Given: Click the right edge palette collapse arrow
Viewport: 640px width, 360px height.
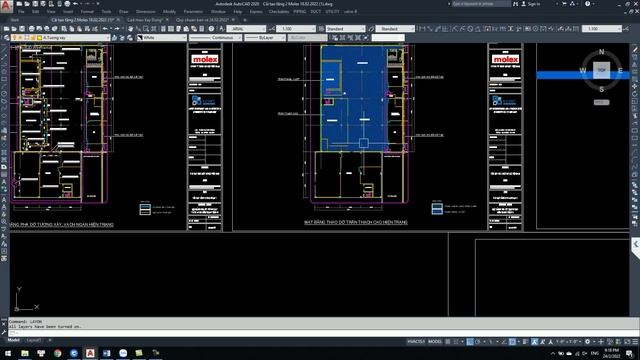Looking at the screenshot, I should [636, 244].
